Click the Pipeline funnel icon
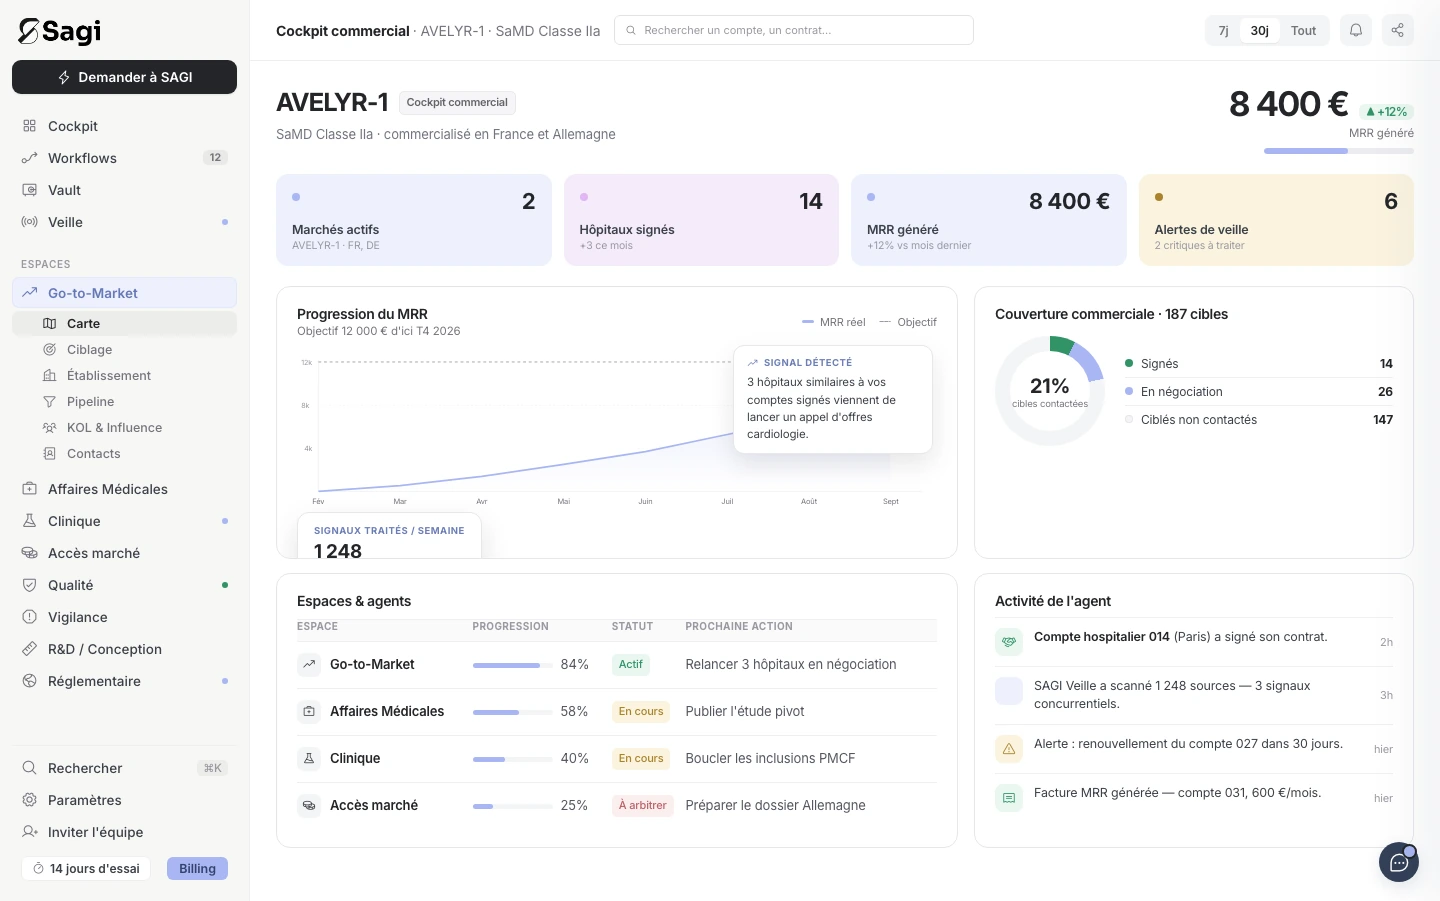The height and width of the screenshot is (901, 1440). point(49,402)
